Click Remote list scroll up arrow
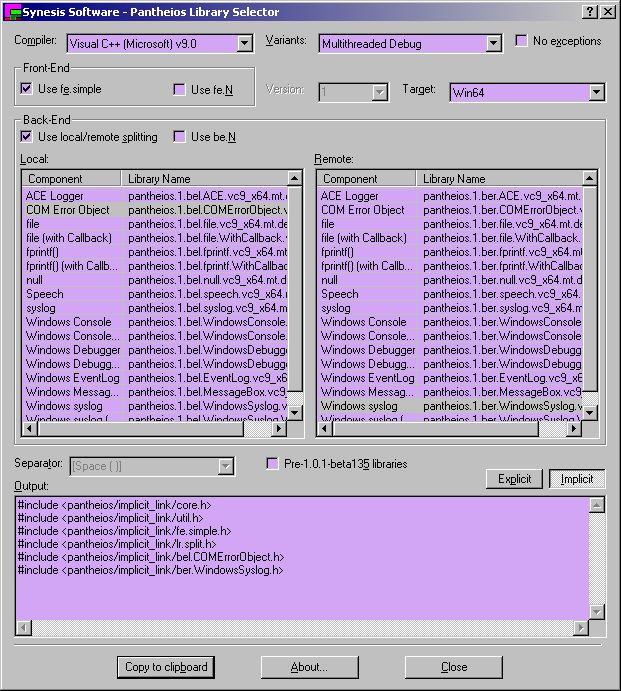This screenshot has width=621, height=691. (x=589, y=178)
